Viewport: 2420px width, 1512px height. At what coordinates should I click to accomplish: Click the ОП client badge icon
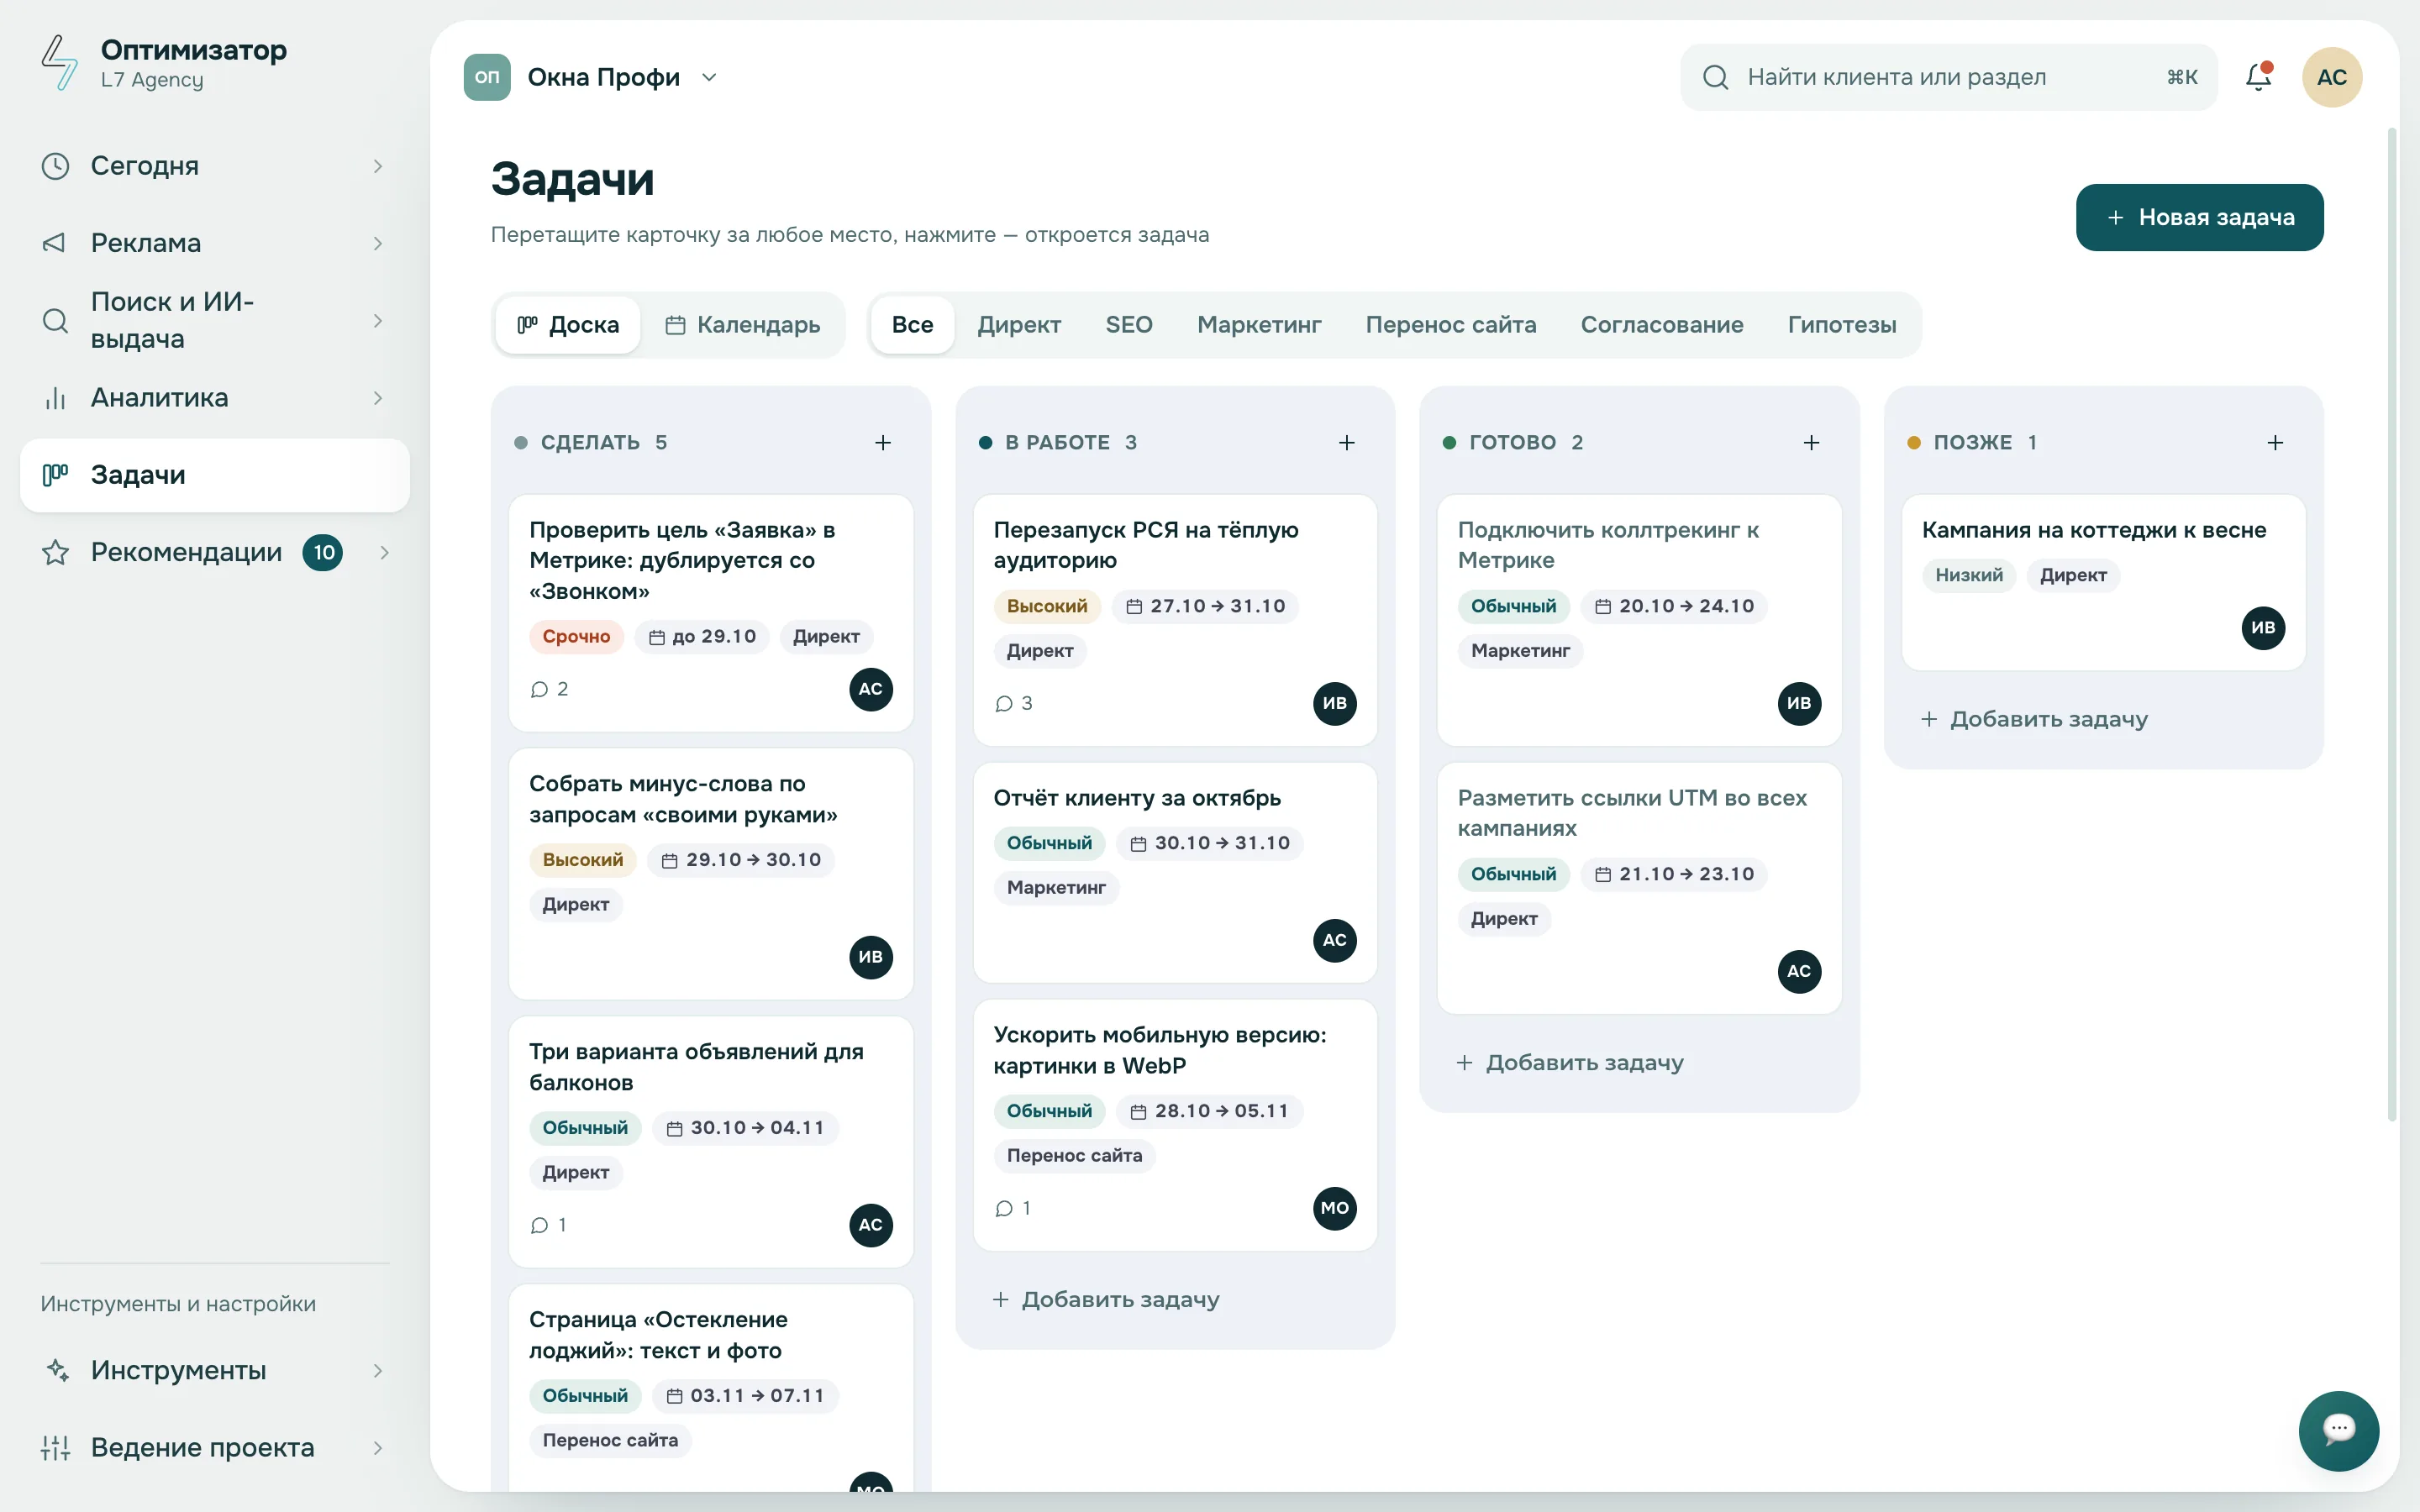(487, 77)
